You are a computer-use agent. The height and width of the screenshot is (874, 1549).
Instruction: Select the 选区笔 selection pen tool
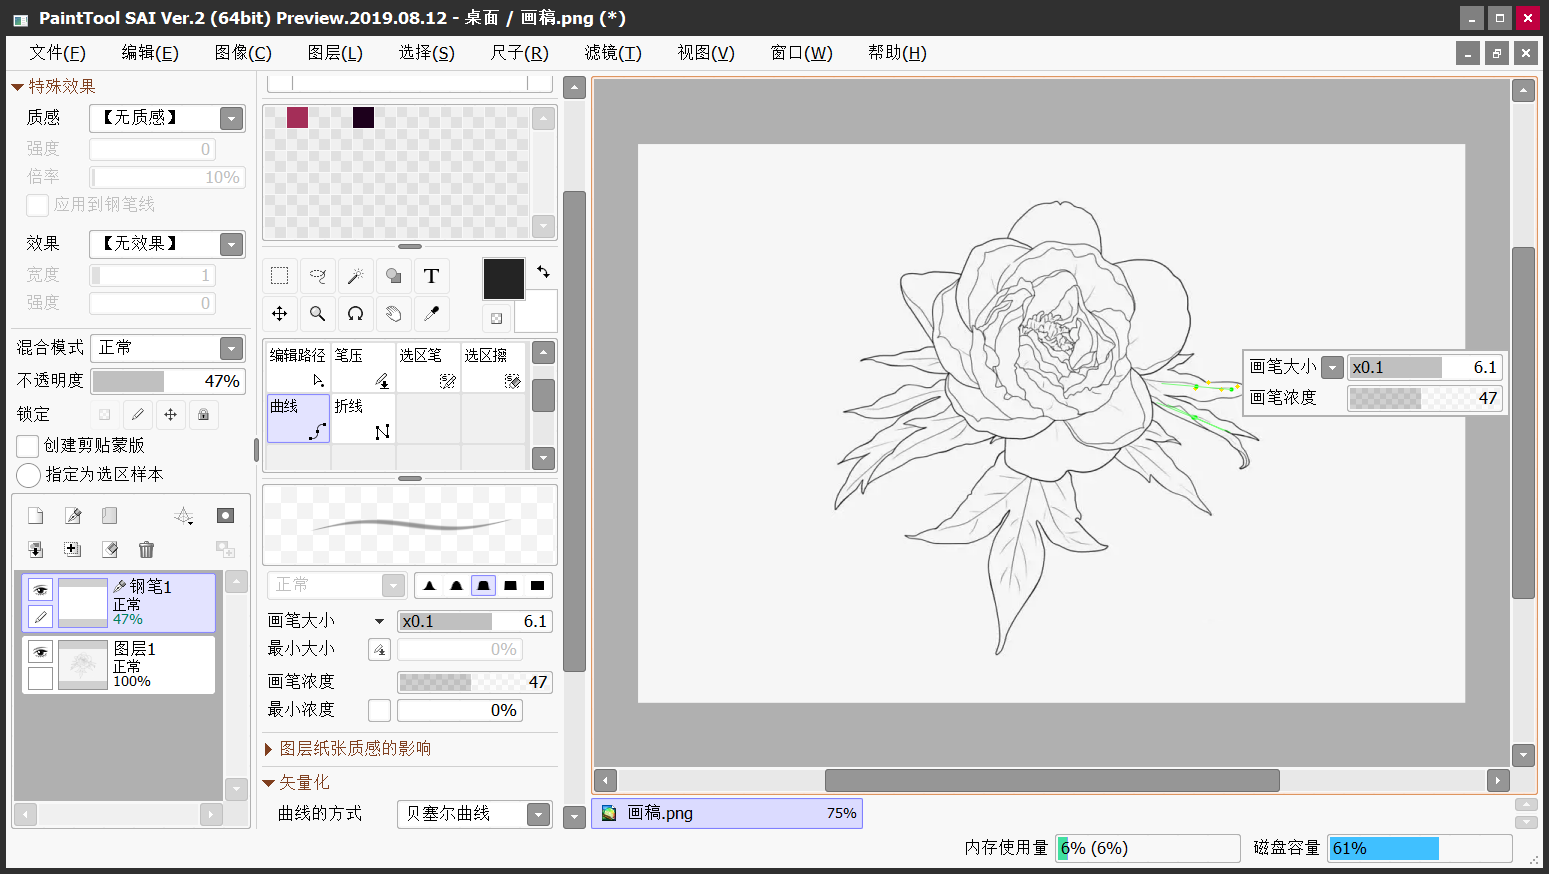[428, 367]
